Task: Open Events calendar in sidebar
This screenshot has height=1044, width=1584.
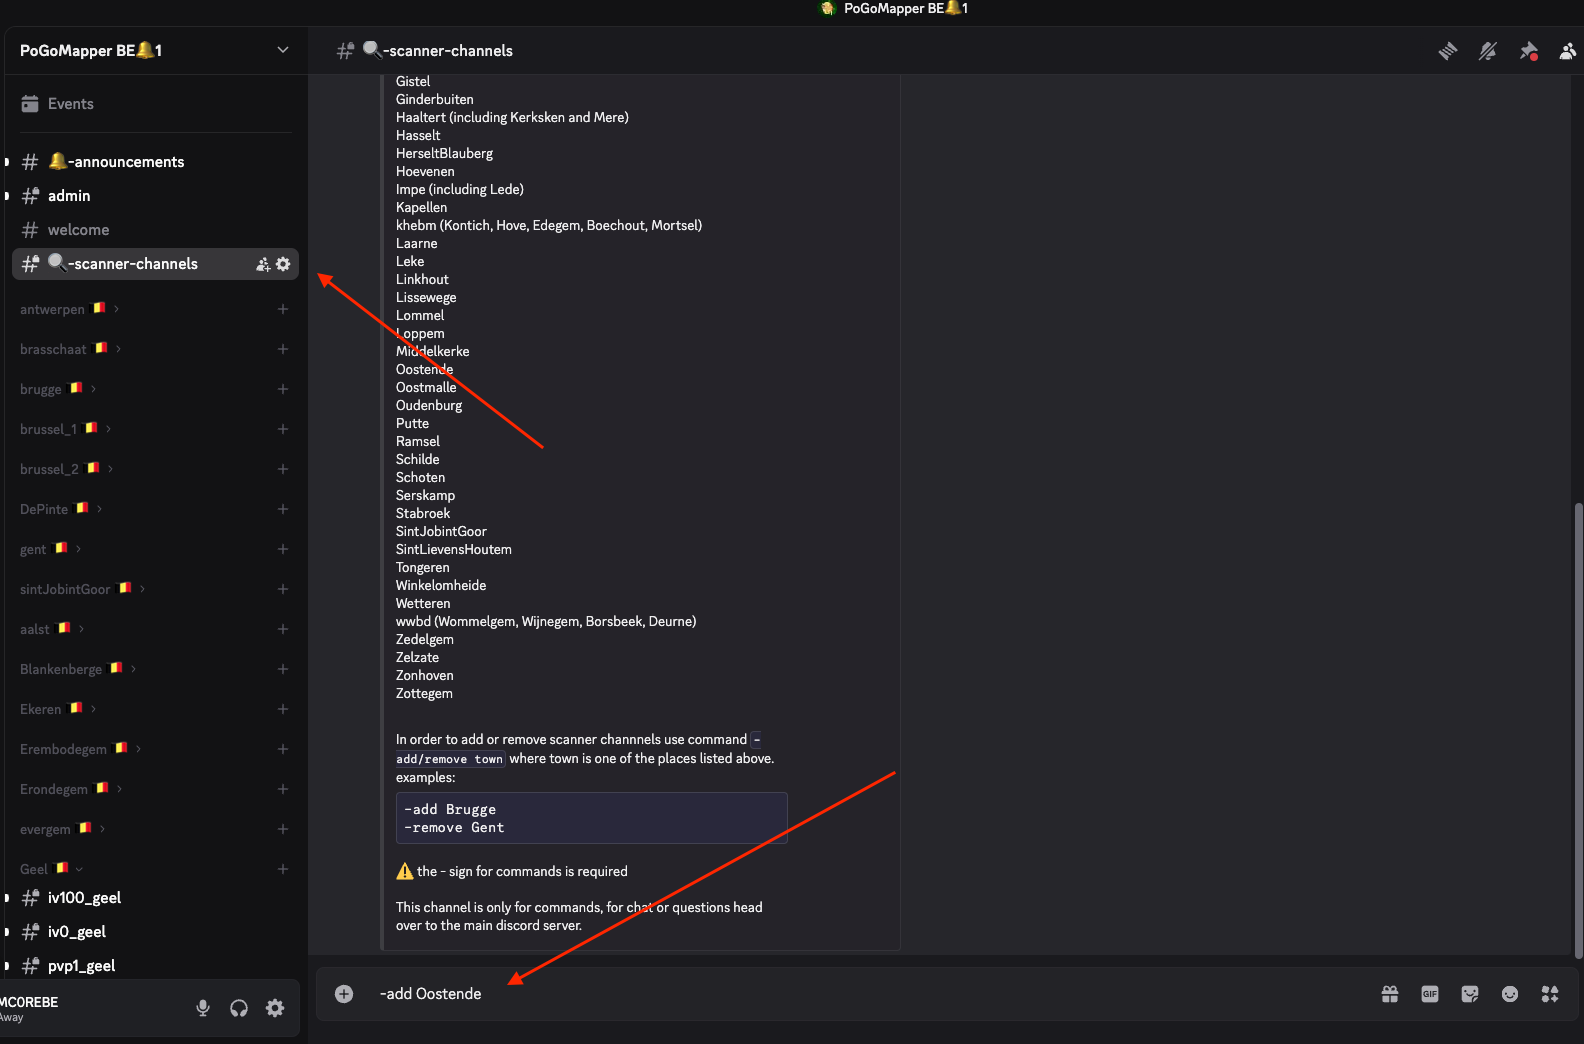Action: [x=30, y=104]
